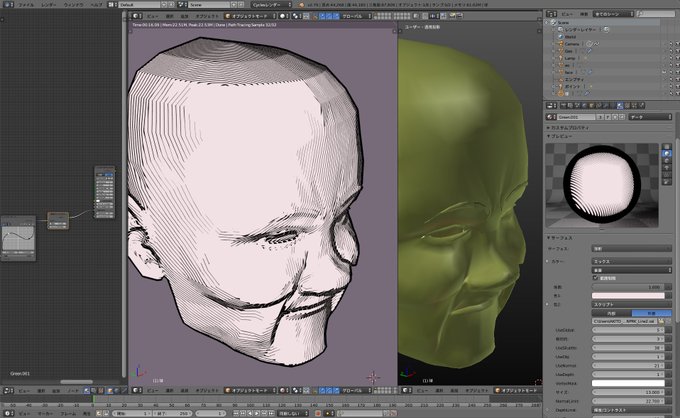Open the Physics properties tab icon
The image size is (680, 418).
[x=641, y=105]
